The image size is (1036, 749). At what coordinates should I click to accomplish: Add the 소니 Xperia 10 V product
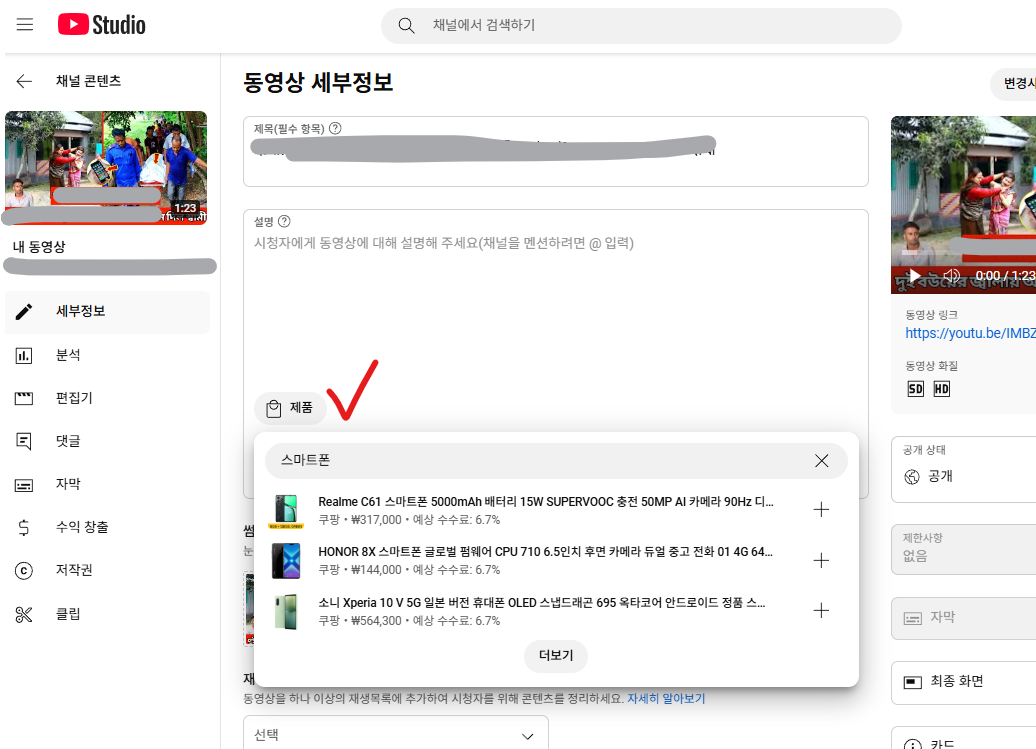[821, 611]
